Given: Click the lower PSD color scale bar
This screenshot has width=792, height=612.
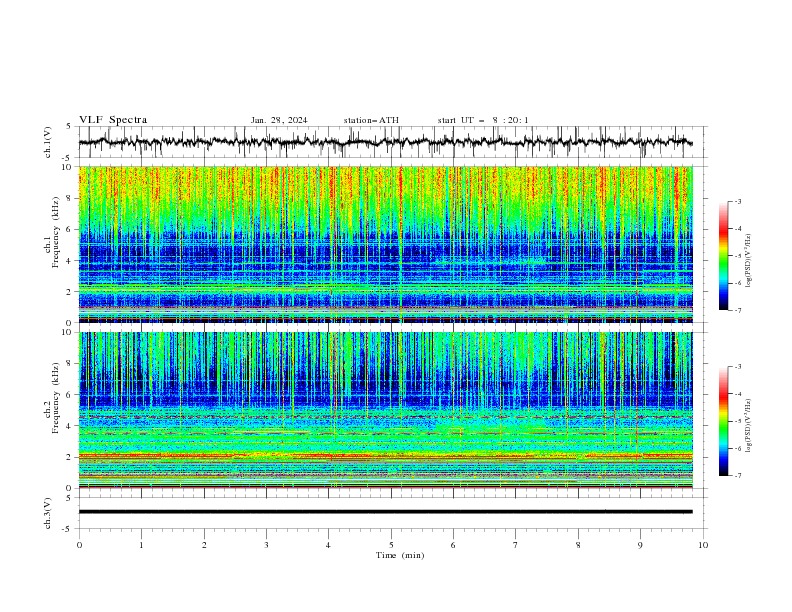Looking at the screenshot, I should 723,421.
